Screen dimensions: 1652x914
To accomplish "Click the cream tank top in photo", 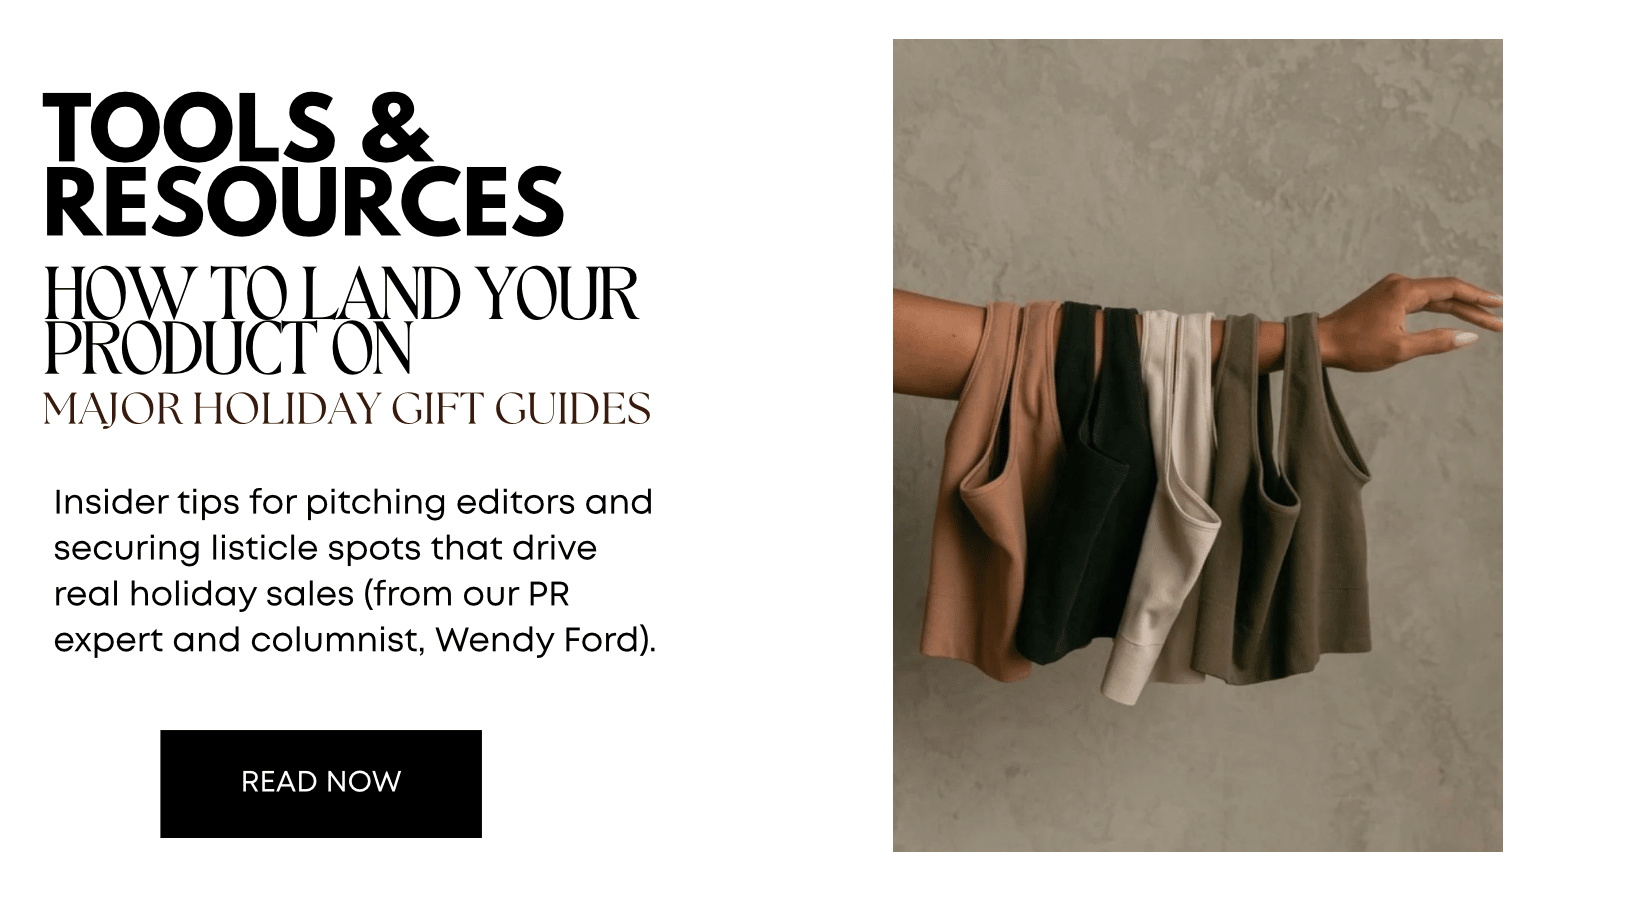I will pyautogui.click(x=1165, y=500).
